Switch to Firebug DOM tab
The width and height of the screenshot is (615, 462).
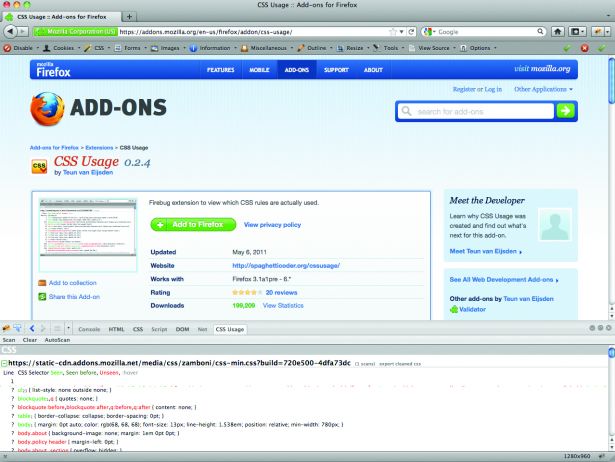click(182, 329)
